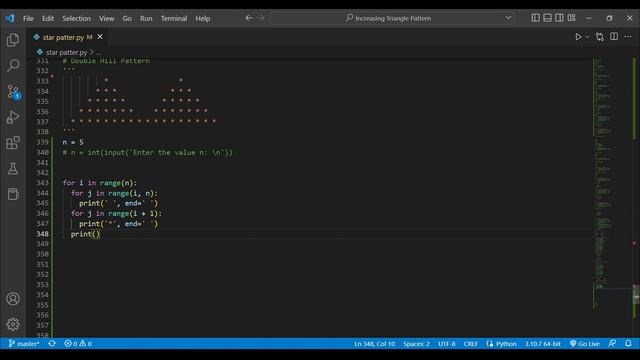Toggle the bottom panel layout icon

click(547, 18)
